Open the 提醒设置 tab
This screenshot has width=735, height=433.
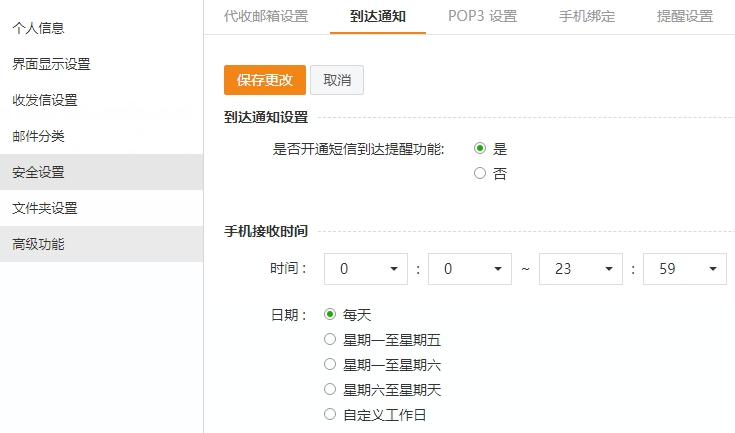tap(685, 16)
